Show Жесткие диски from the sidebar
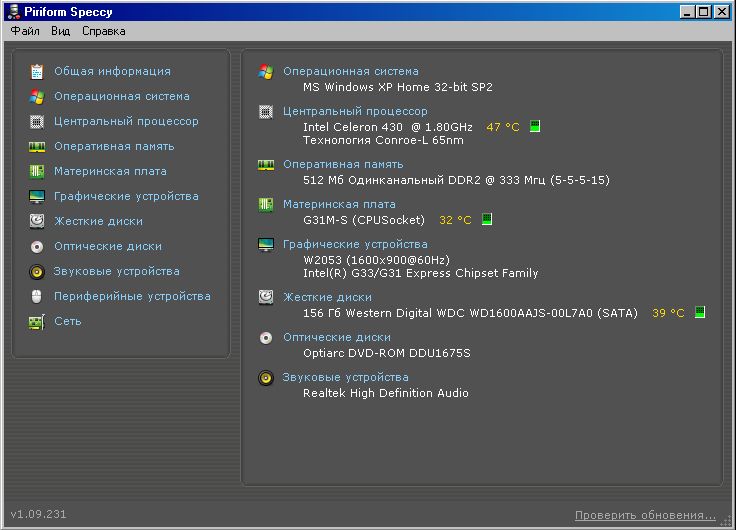This screenshot has height=530, width=736. pos(99,221)
